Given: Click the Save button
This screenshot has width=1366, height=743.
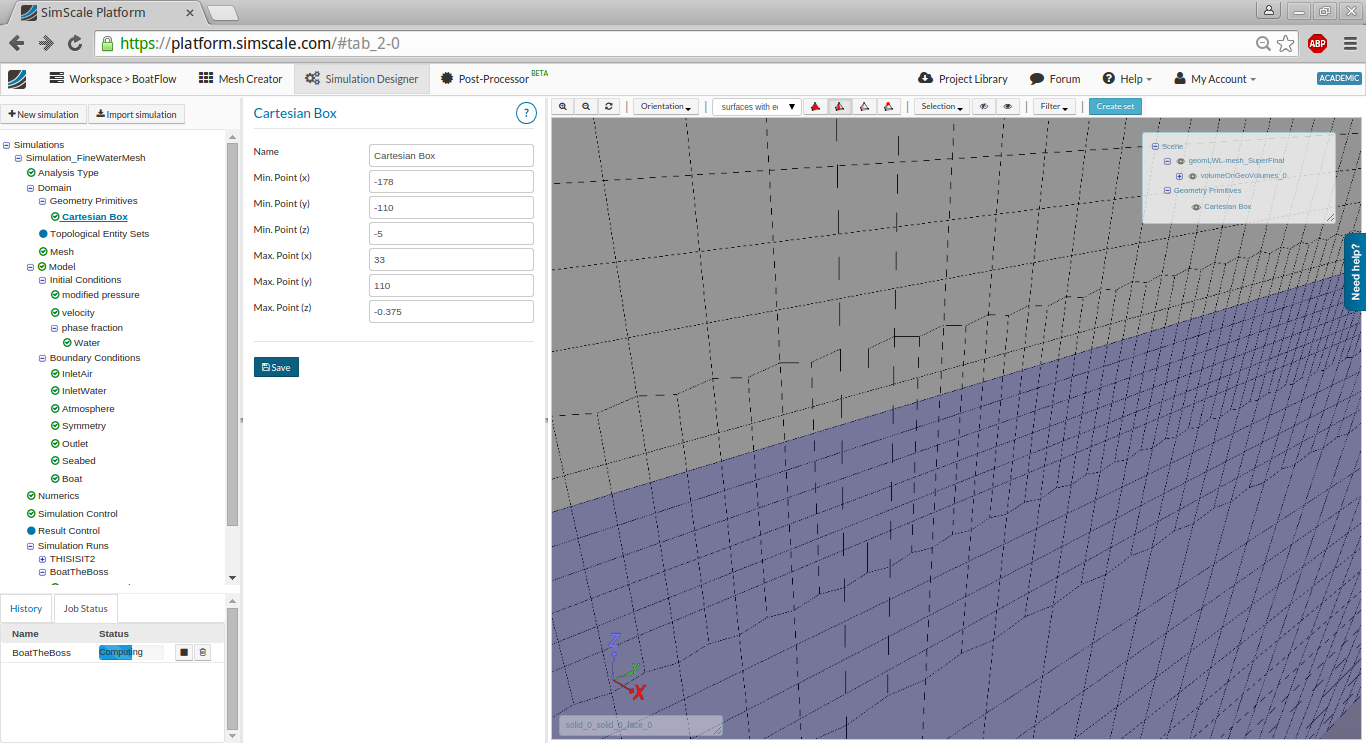Looking at the screenshot, I should point(276,367).
